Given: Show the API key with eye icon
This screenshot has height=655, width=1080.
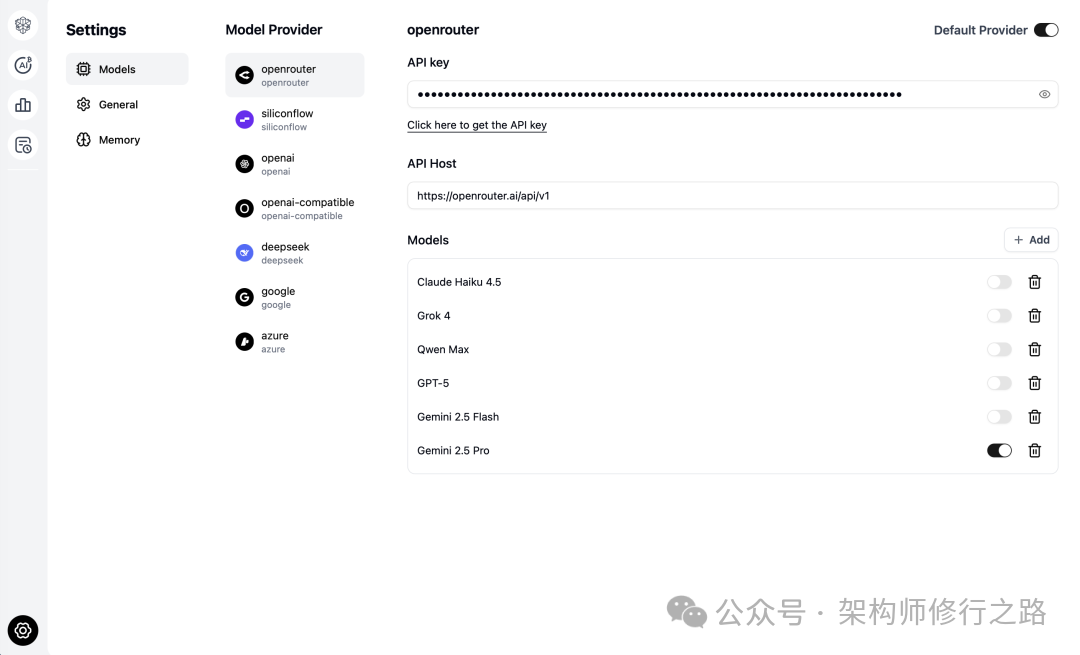Looking at the screenshot, I should 1044,95.
